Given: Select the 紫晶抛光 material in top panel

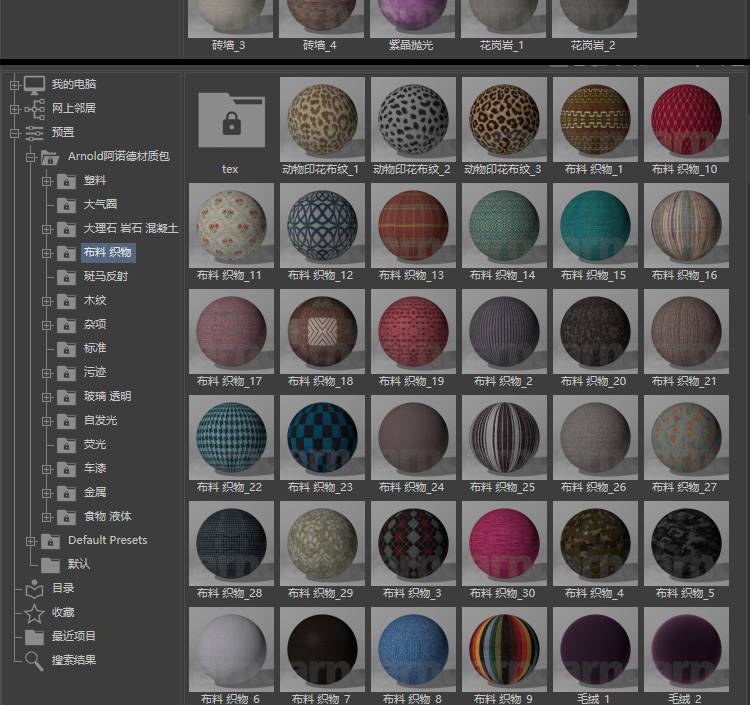Looking at the screenshot, I should (x=412, y=19).
